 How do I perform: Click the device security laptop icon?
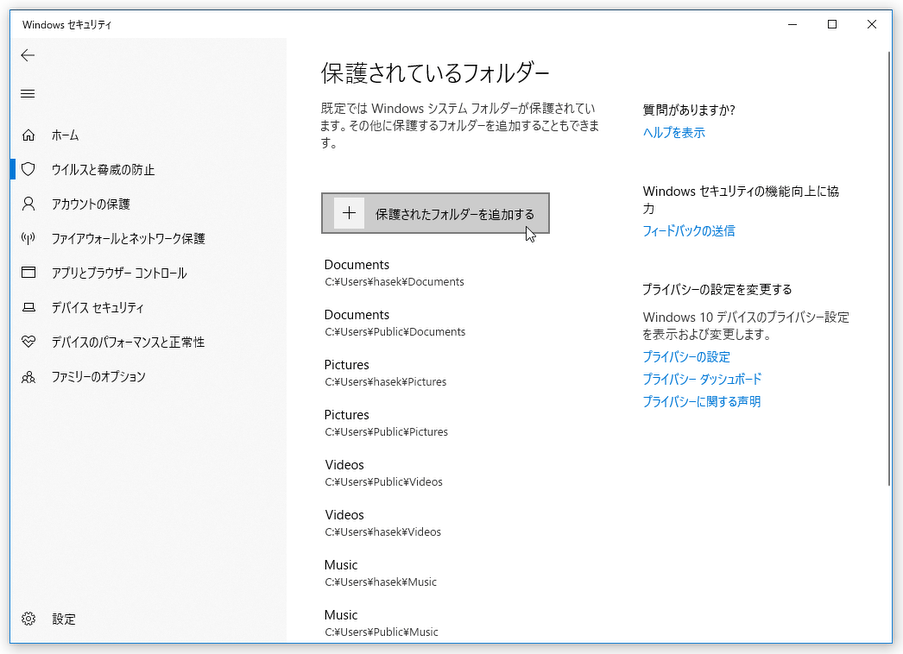pyautogui.click(x=28, y=307)
